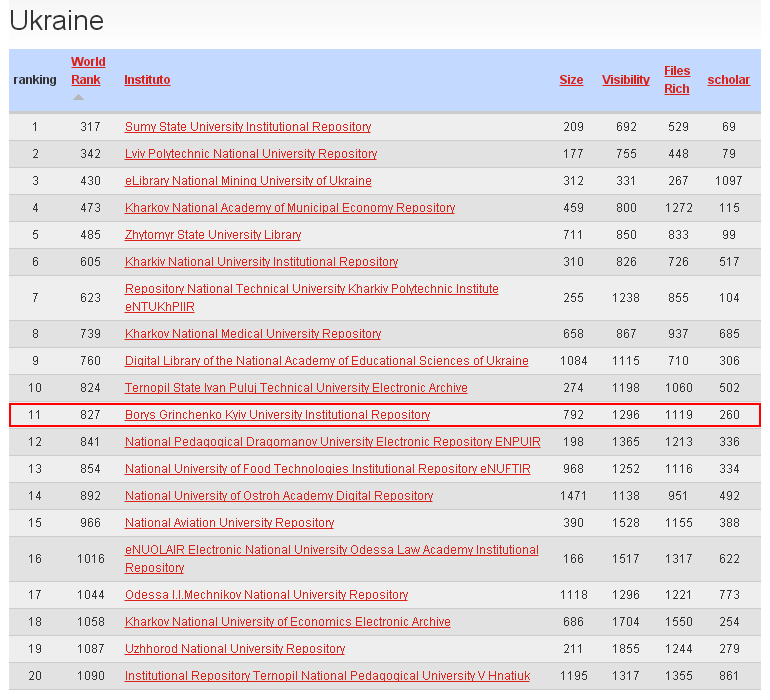The height and width of the screenshot is (700, 770).
Task: Open Kharkov National Academy of Municipal Economy Repository
Action: [x=290, y=208]
